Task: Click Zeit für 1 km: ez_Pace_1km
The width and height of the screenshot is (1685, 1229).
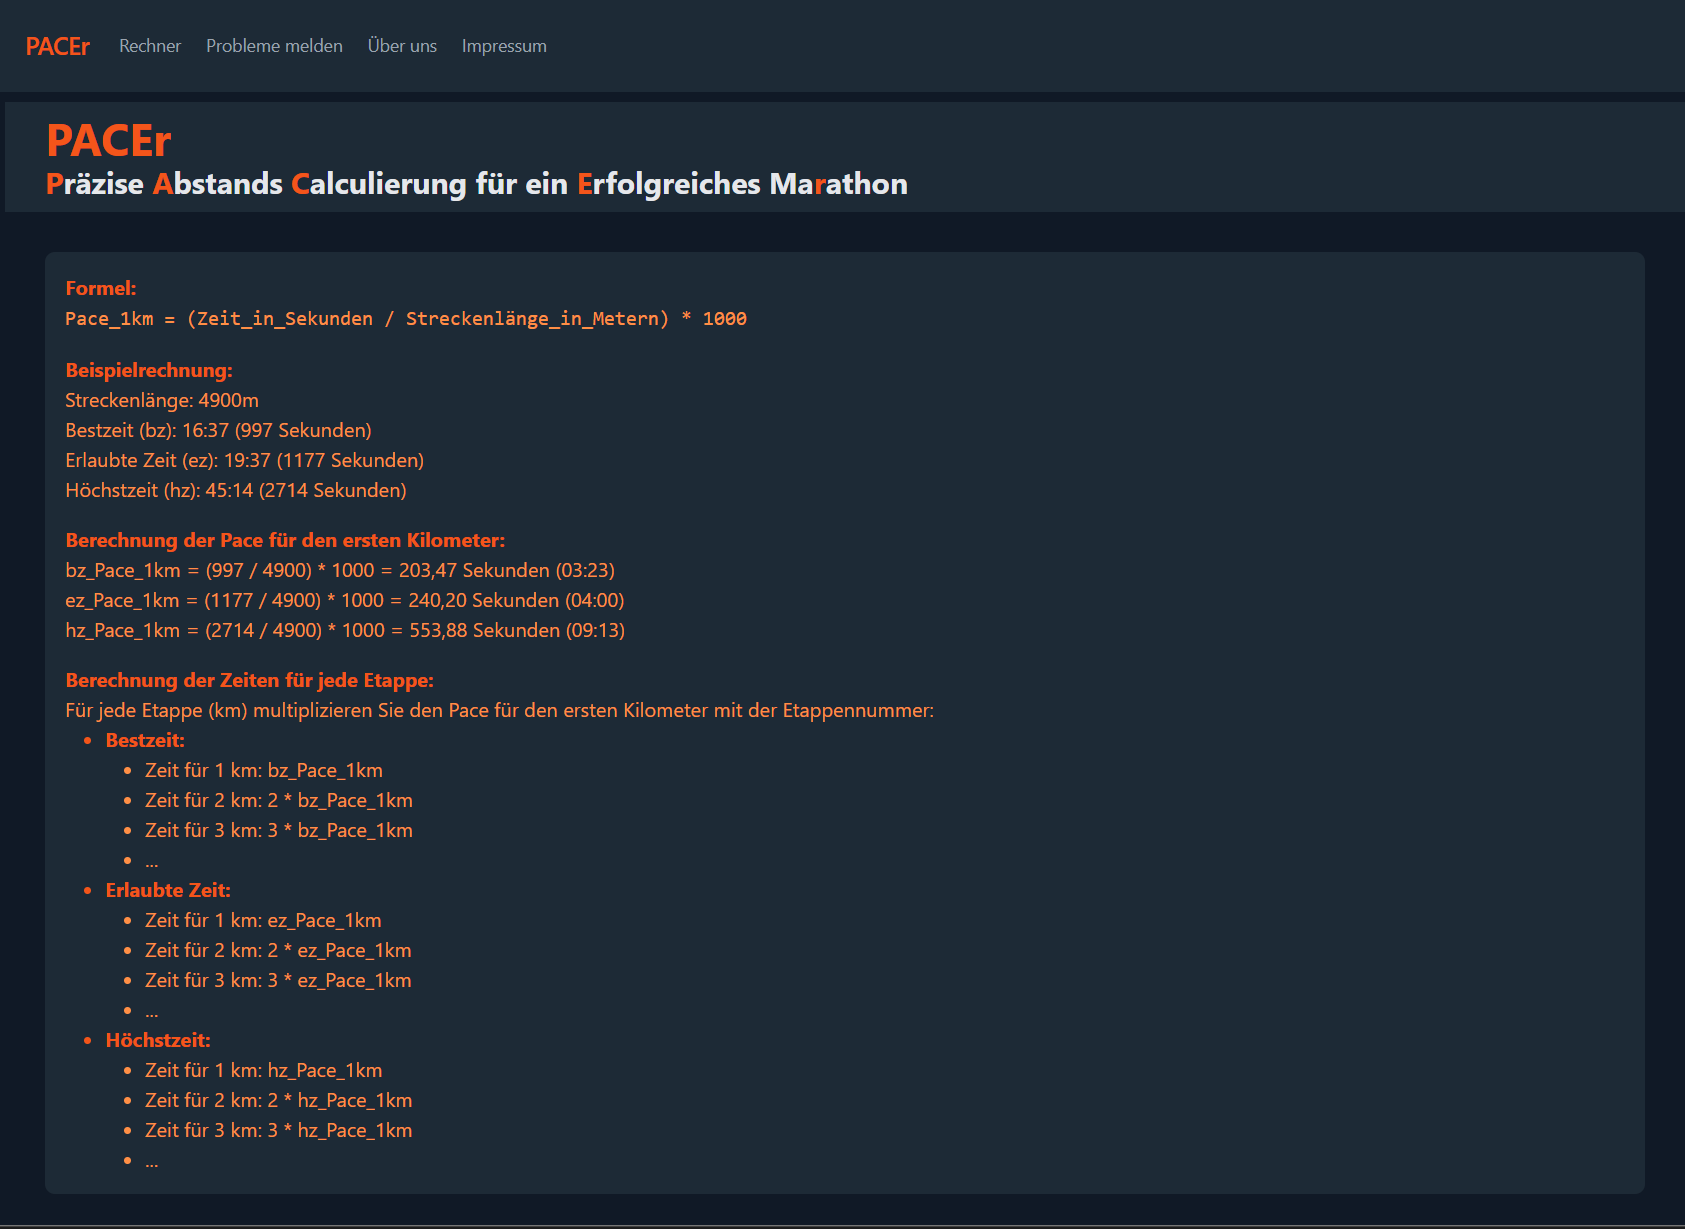Action: coord(263,920)
